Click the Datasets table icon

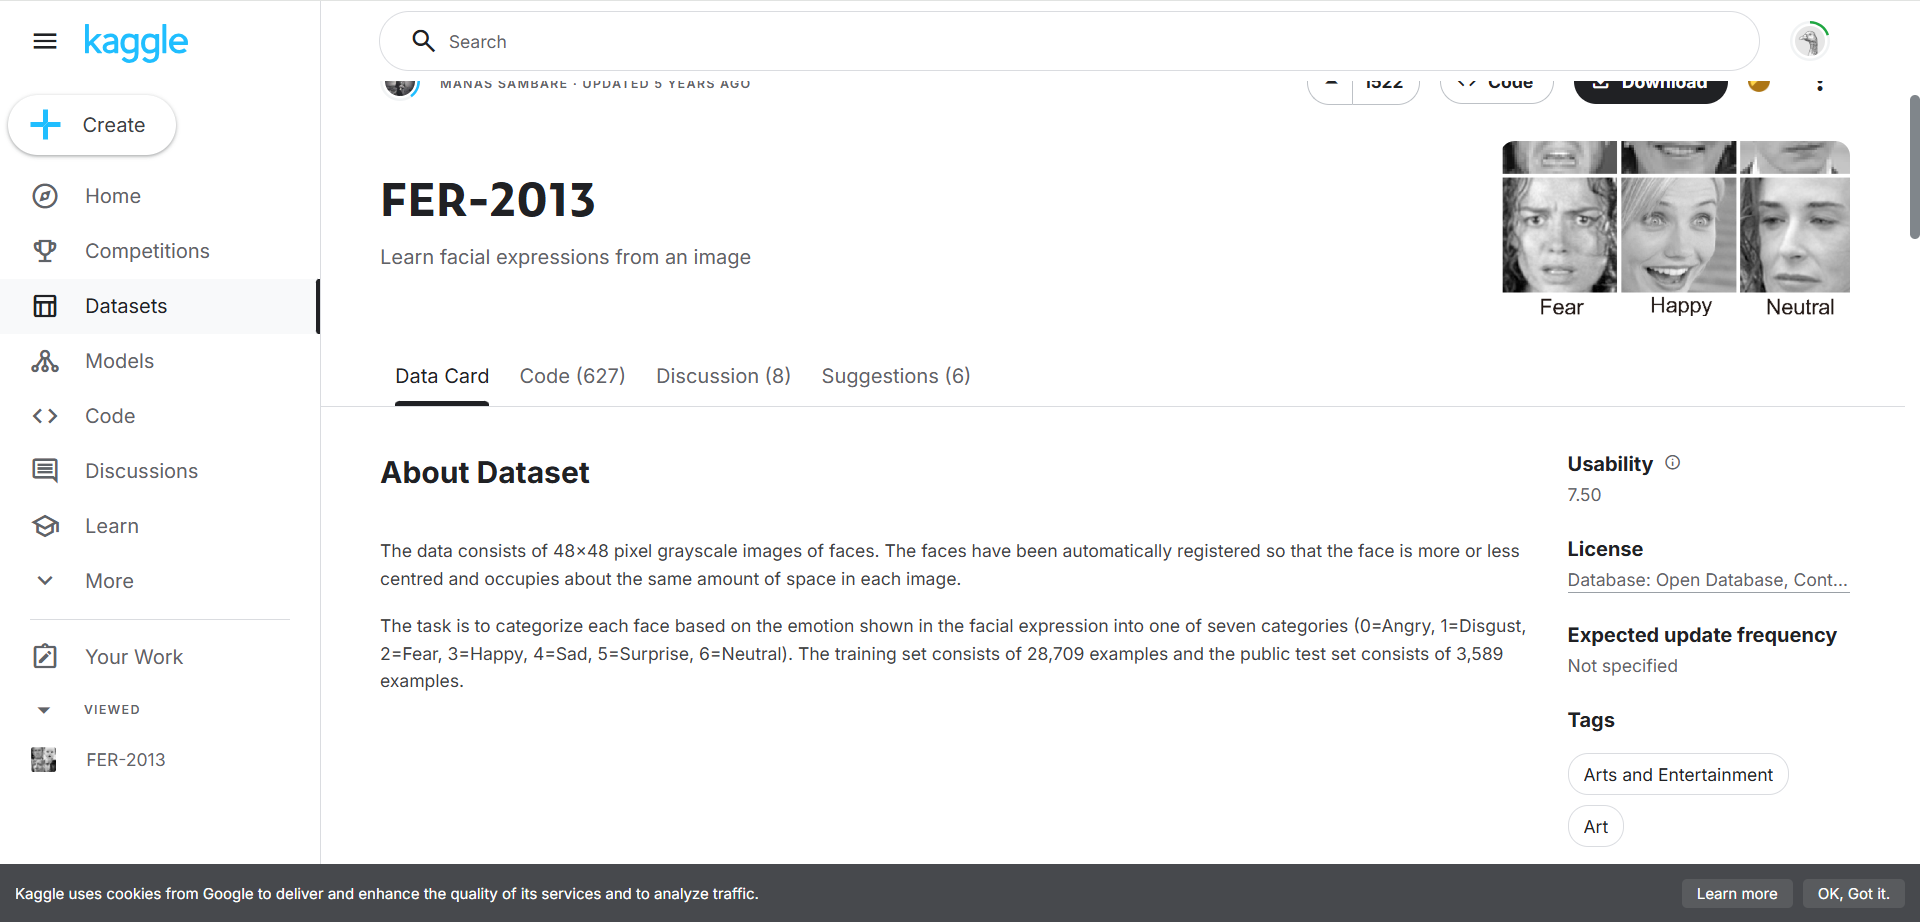pyautogui.click(x=45, y=306)
